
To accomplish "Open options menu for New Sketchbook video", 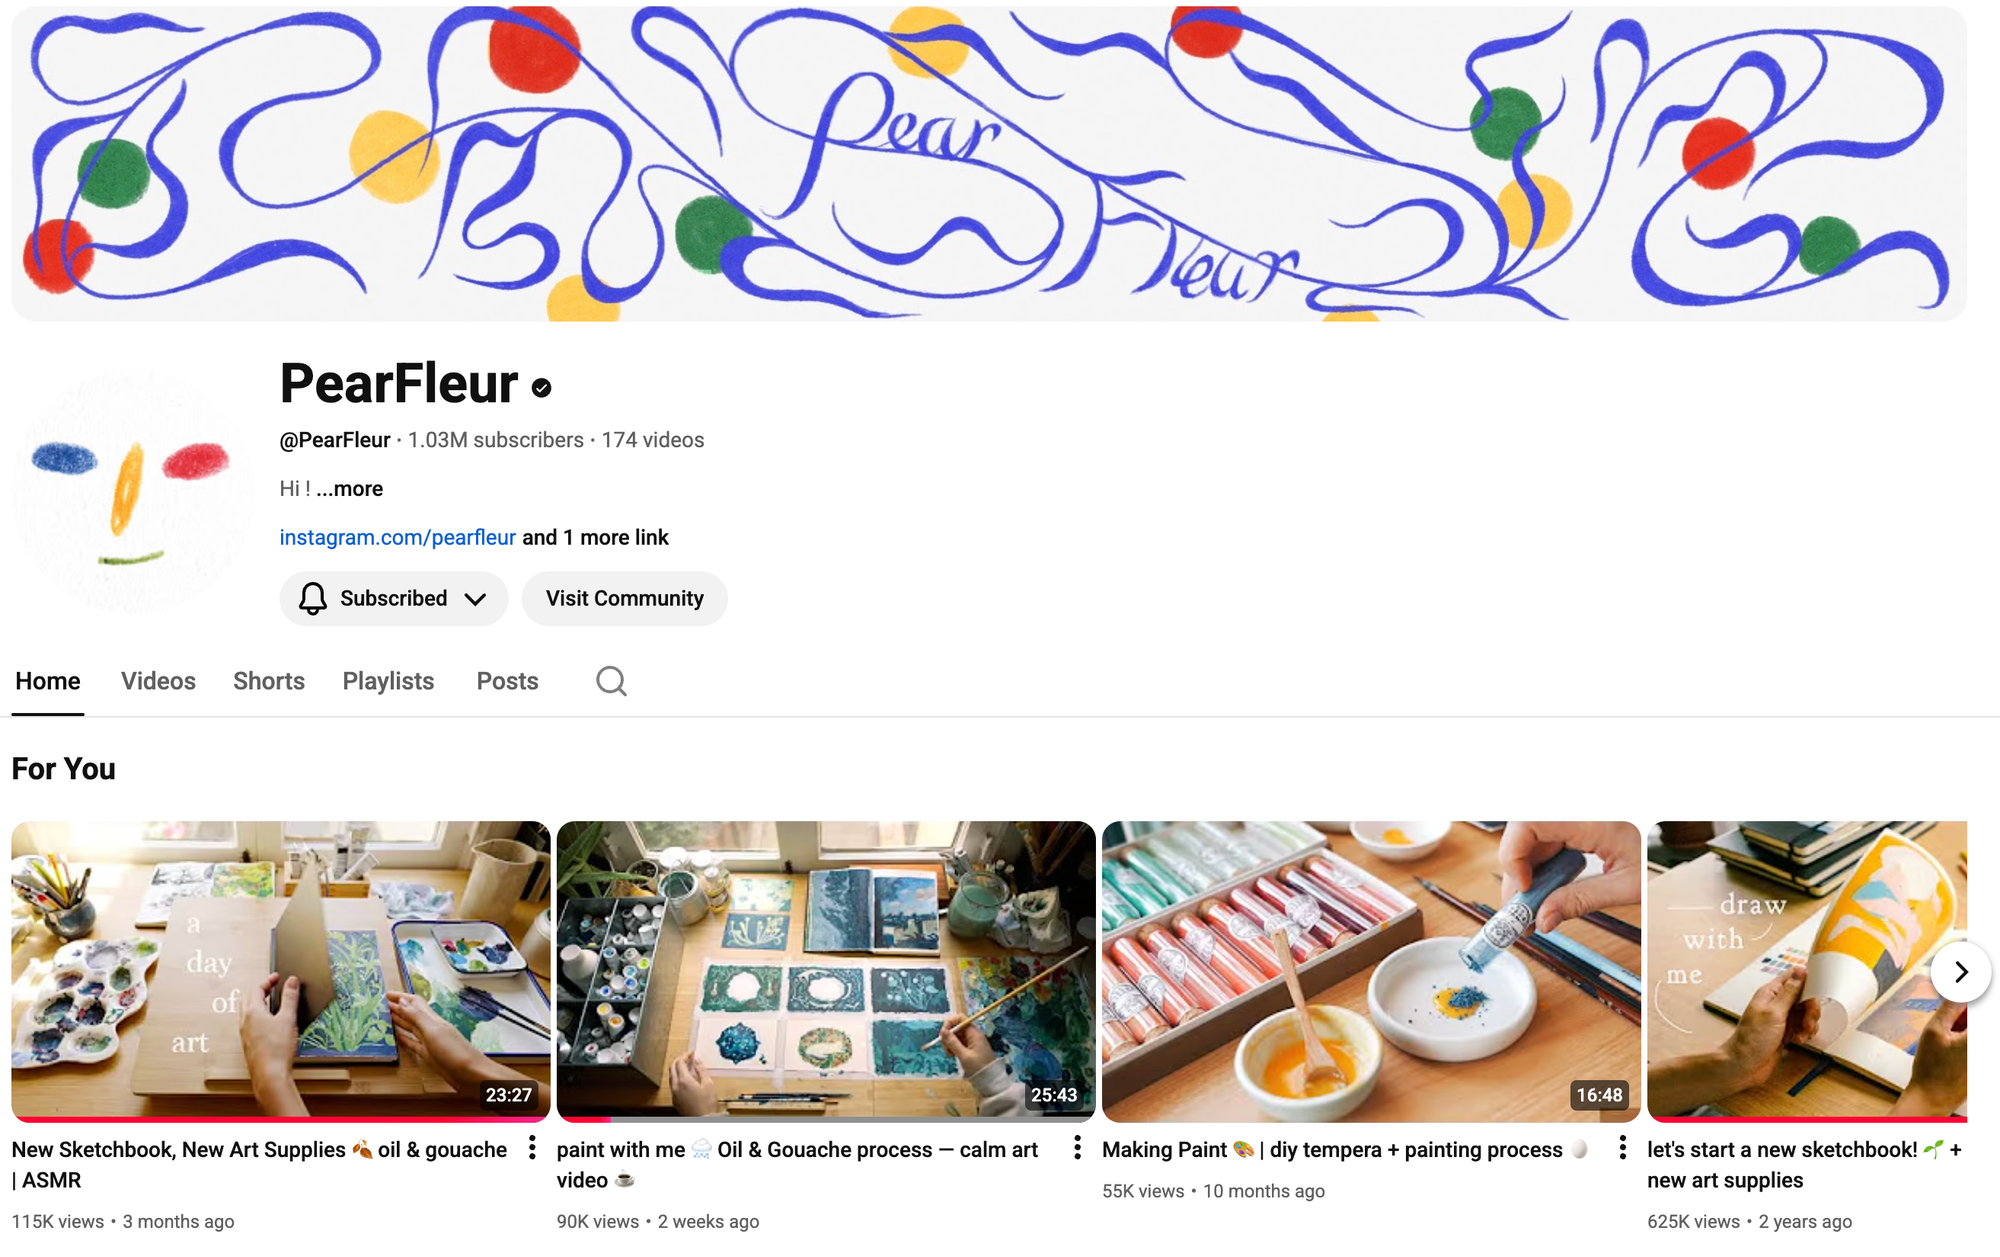I will (532, 1148).
